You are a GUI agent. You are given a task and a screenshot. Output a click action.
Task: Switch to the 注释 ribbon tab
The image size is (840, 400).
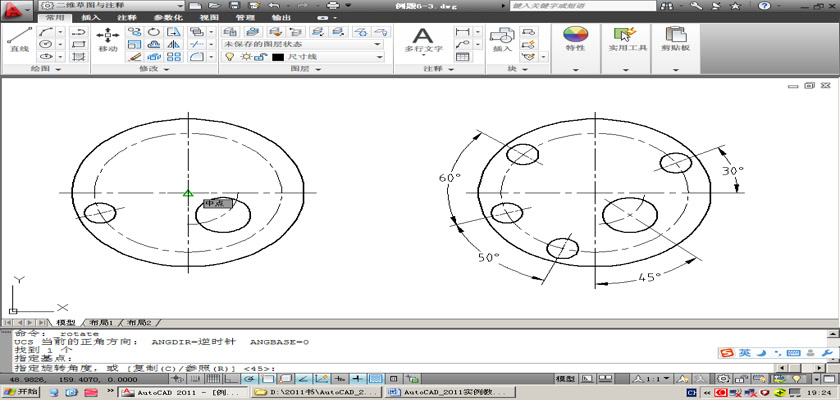click(127, 17)
